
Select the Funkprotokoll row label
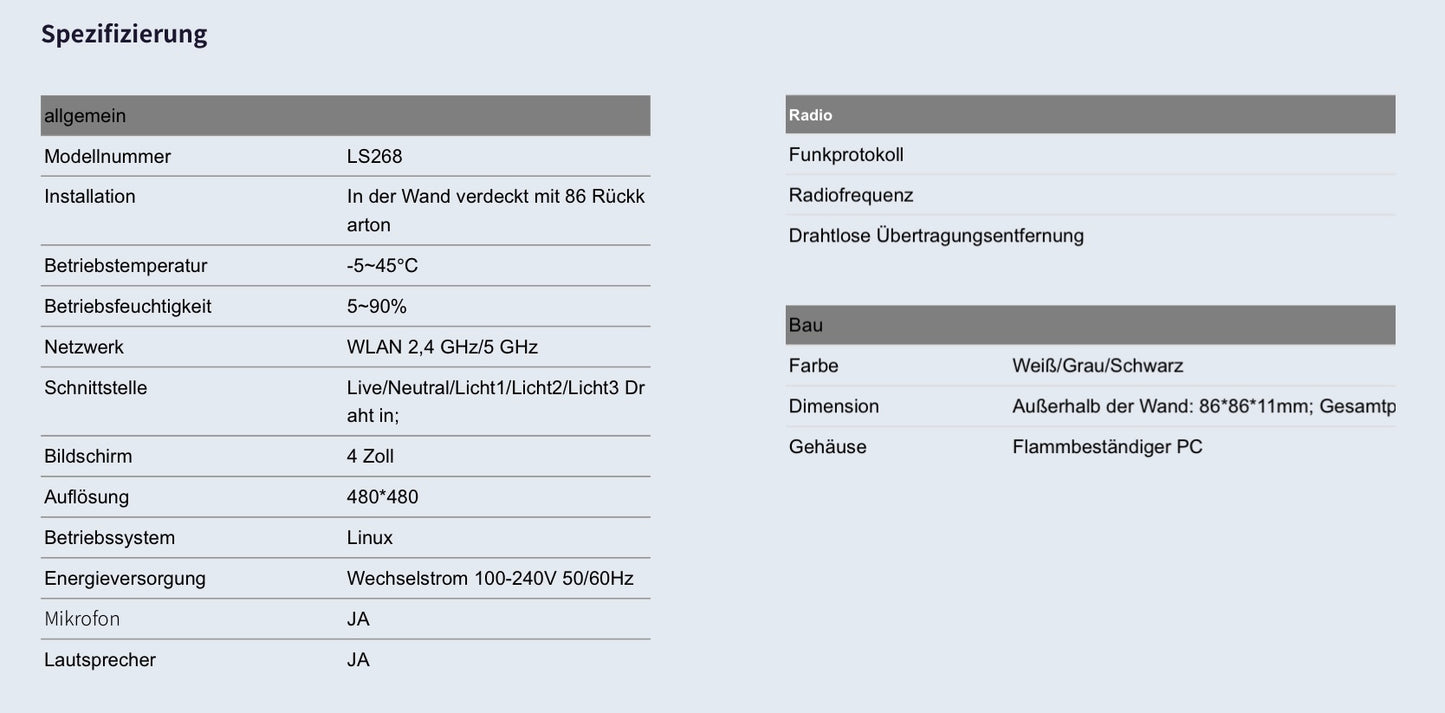pos(846,155)
